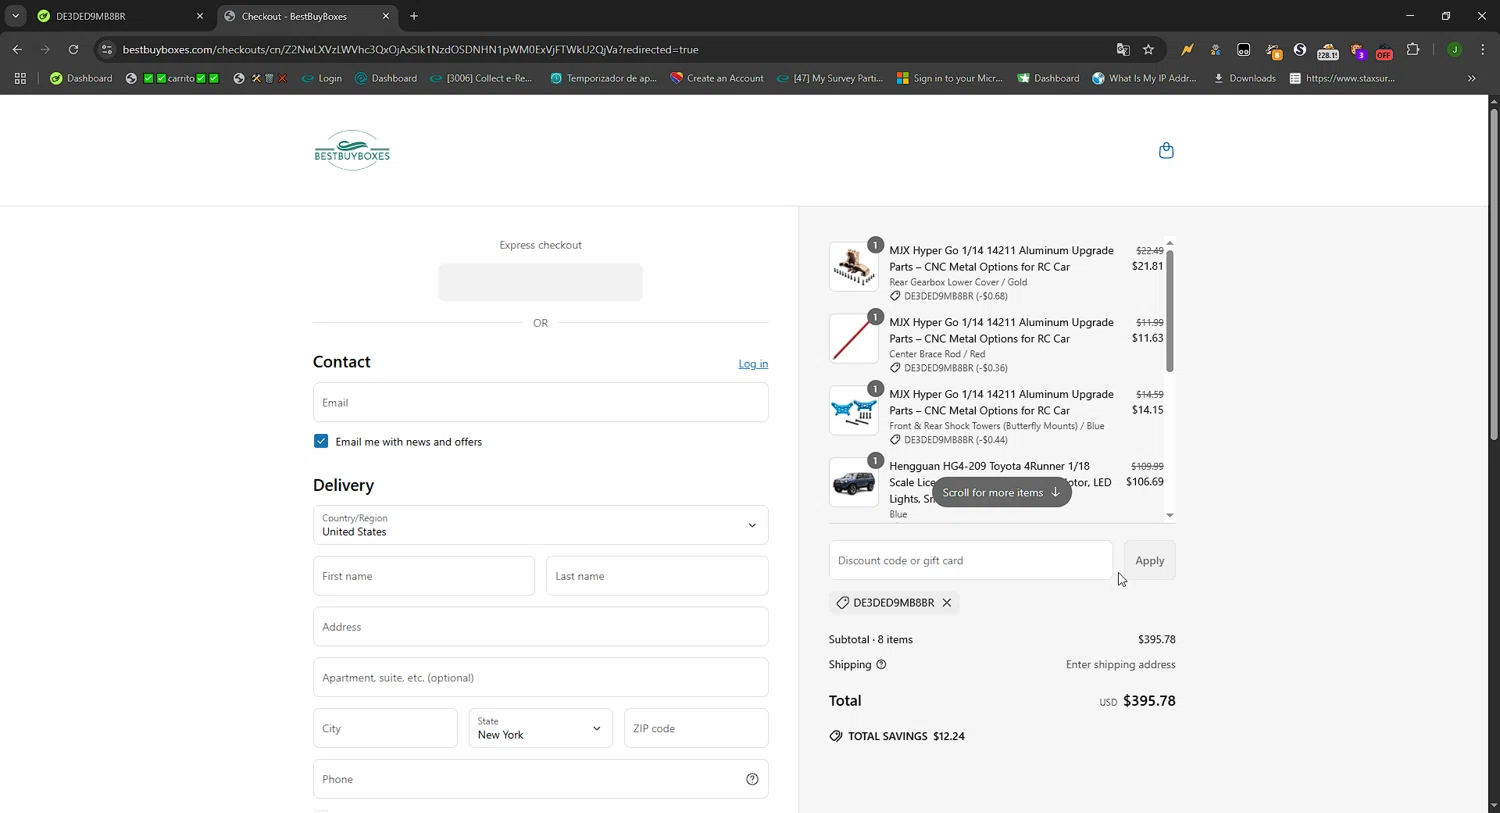Click the BestBuyBoxes logo
Viewport: 1500px width, 813px height.
click(x=352, y=151)
